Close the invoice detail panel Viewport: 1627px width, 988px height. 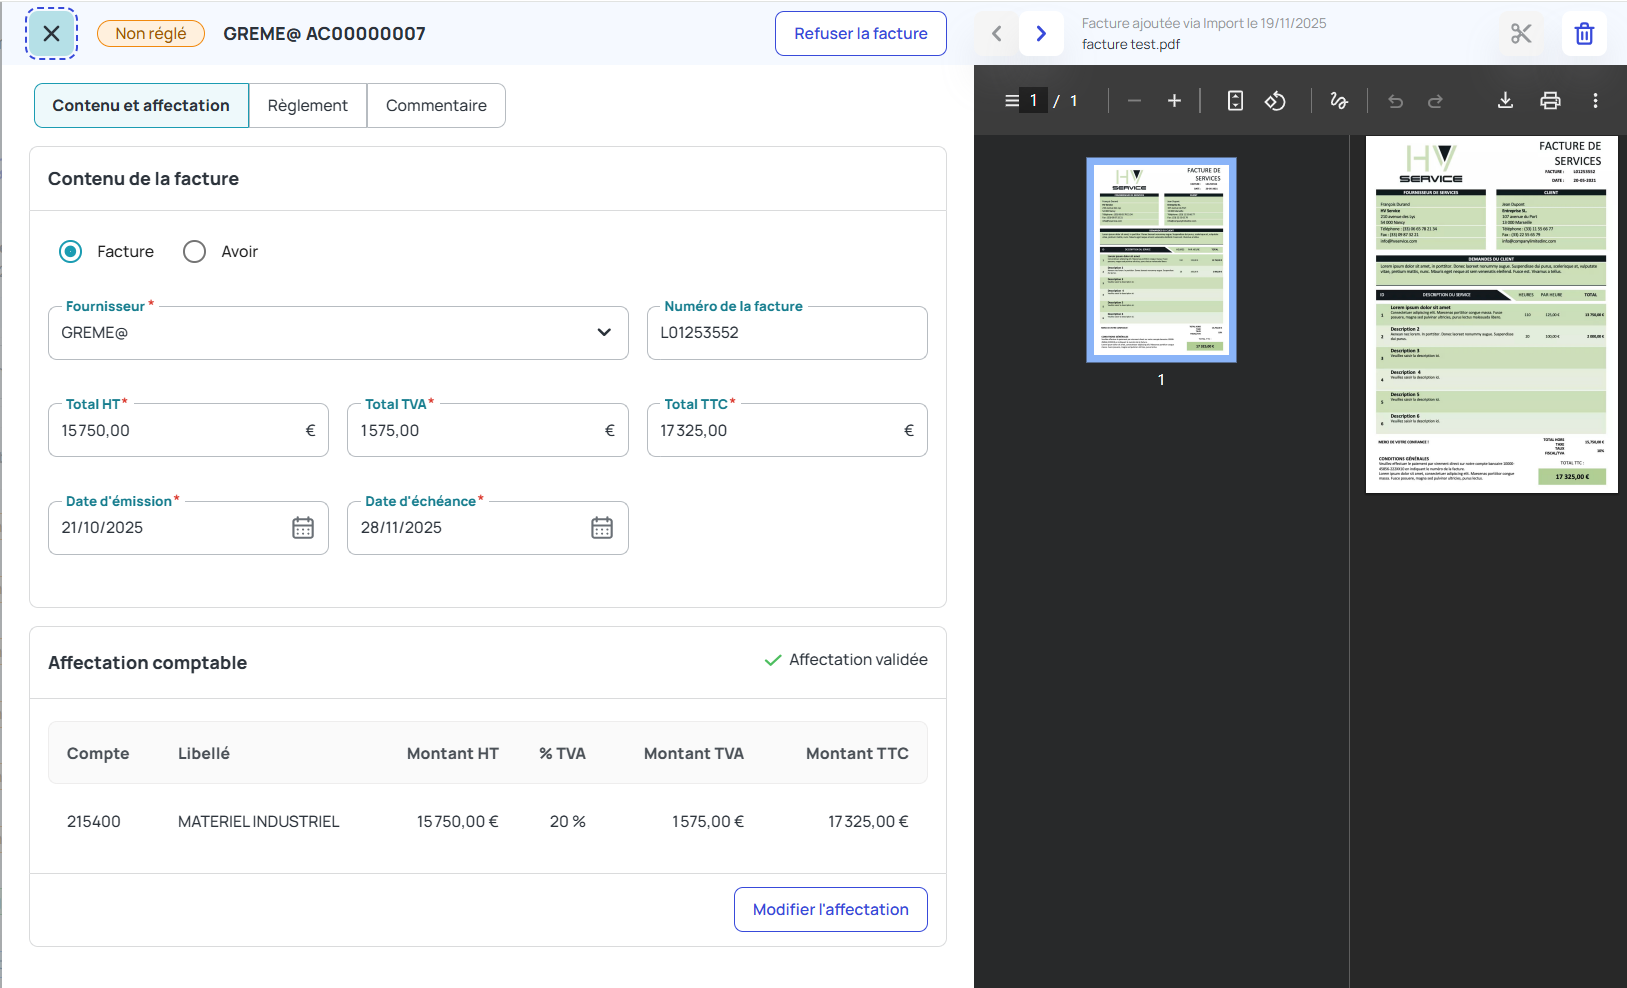pos(51,33)
